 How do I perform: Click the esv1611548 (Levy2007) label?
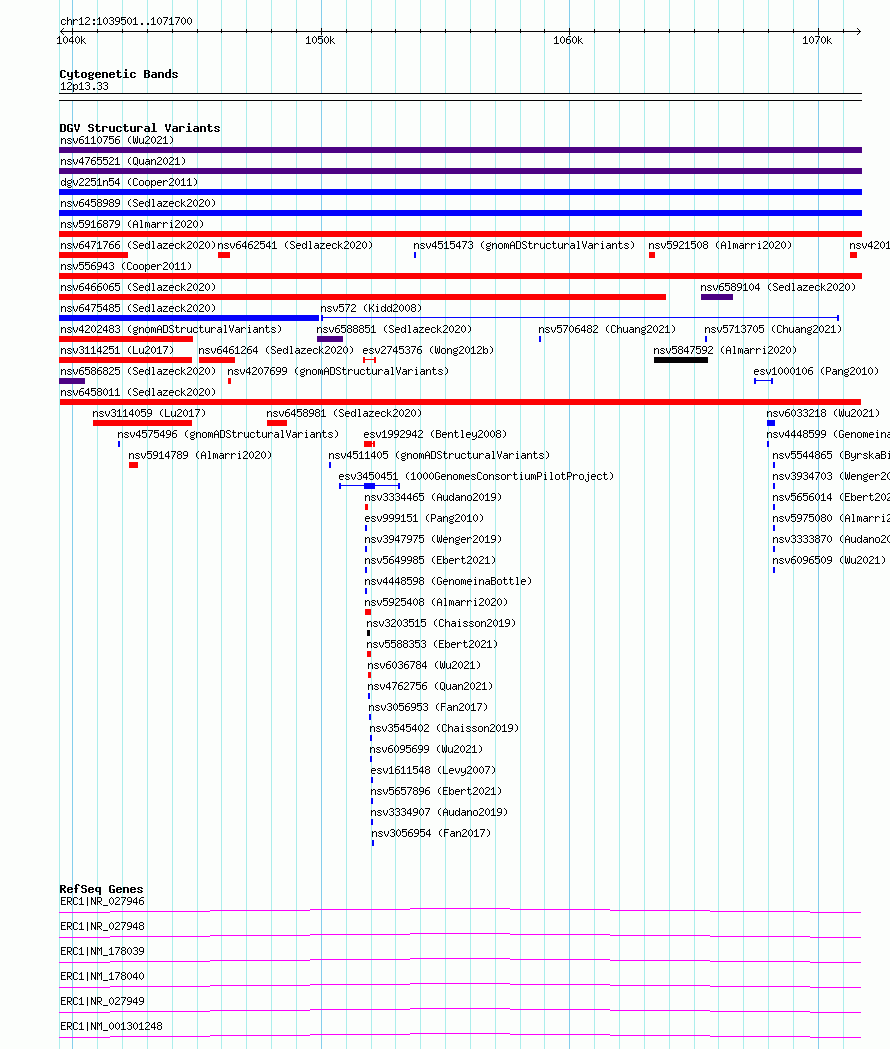433,770
